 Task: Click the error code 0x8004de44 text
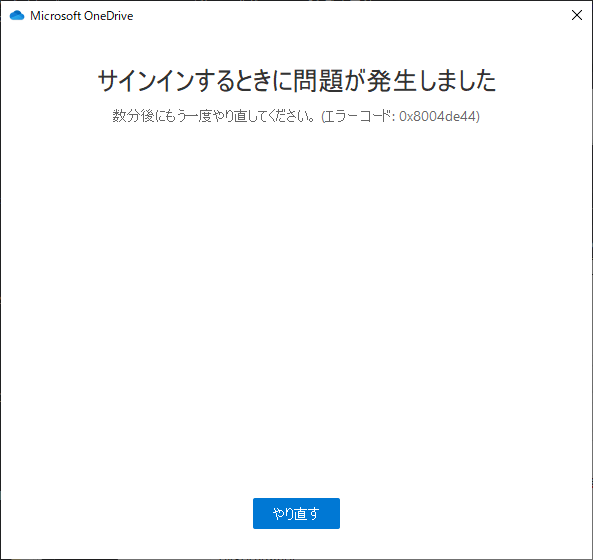439,116
